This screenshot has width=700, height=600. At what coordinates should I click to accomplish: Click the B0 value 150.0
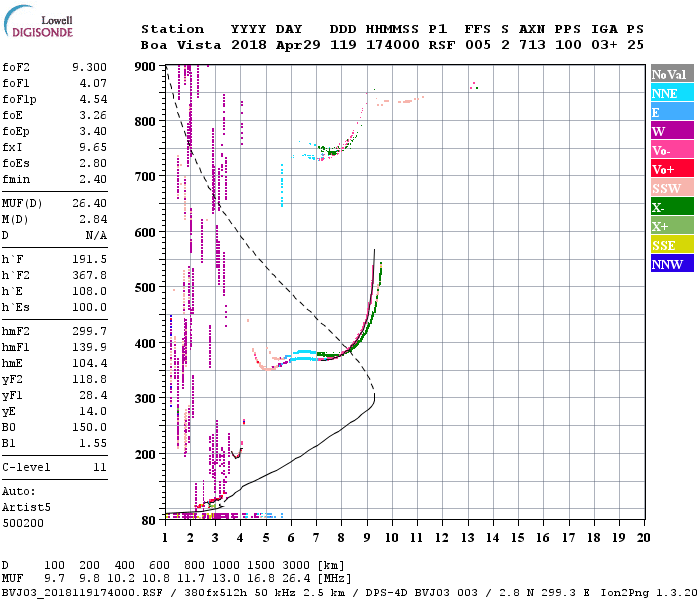tap(89, 428)
